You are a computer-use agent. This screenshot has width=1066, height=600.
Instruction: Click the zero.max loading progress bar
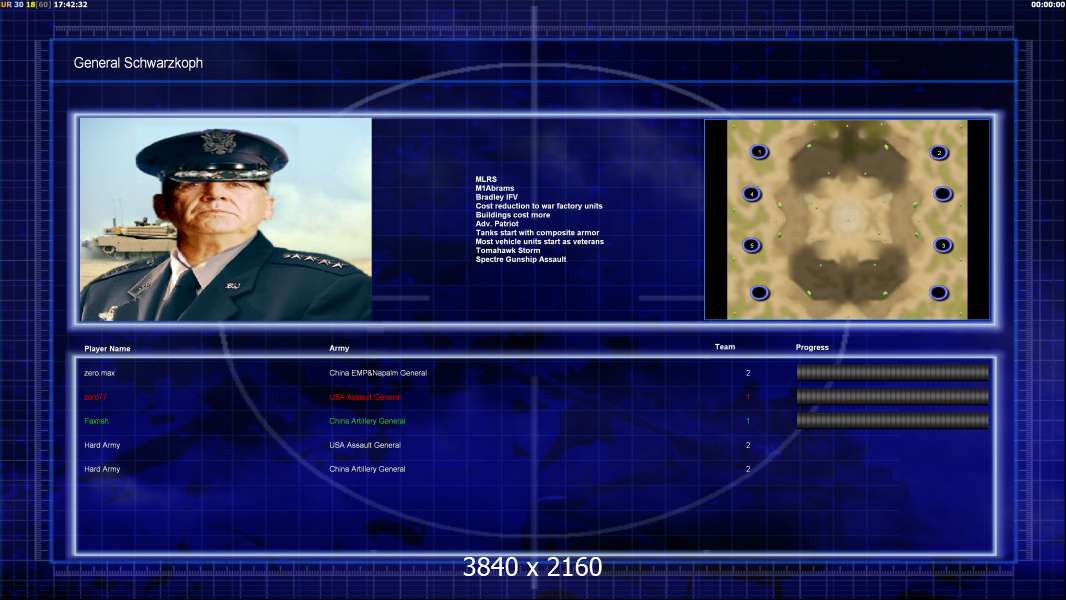pyautogui.click(x=892, y=373)
